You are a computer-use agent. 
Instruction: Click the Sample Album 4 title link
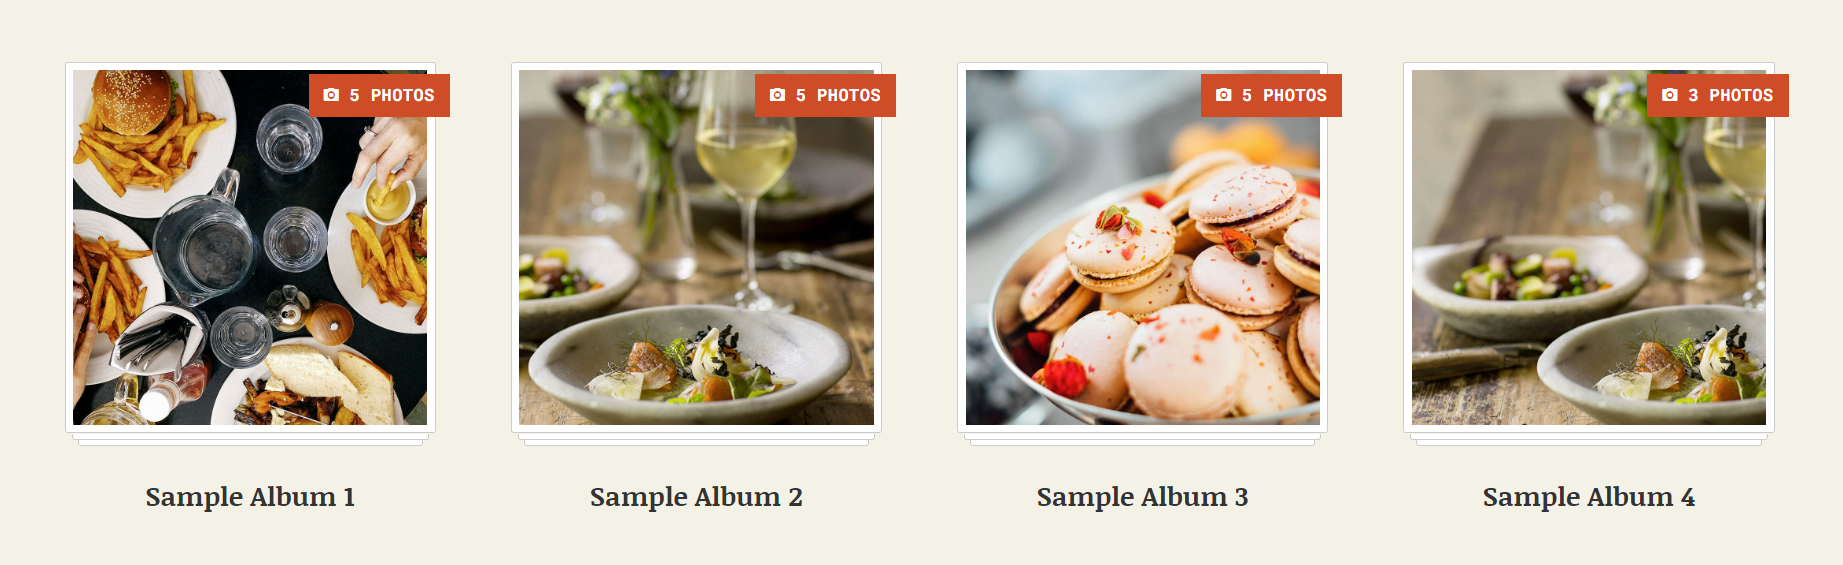click(x=1588, y=497)
